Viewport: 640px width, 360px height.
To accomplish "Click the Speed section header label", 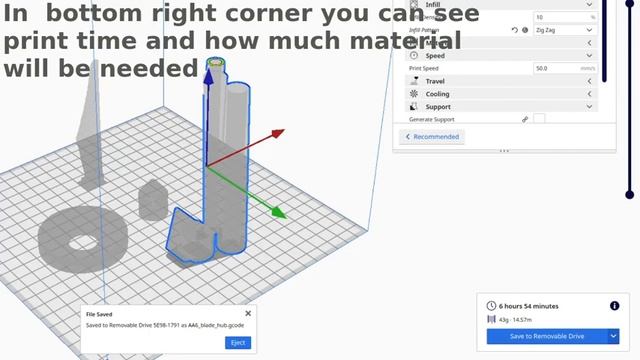I will coord(435,56).
